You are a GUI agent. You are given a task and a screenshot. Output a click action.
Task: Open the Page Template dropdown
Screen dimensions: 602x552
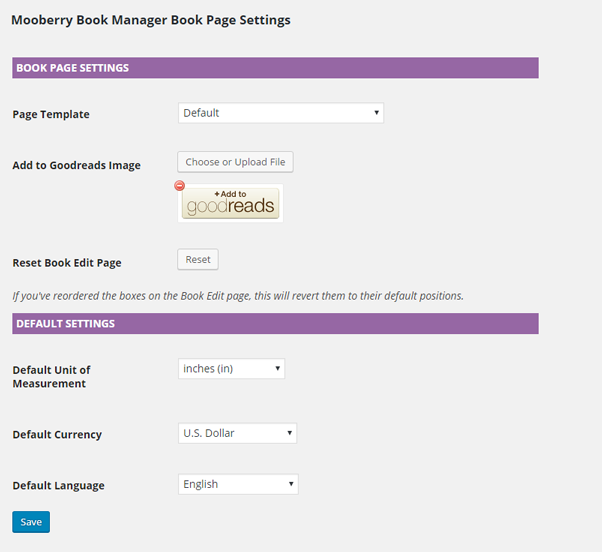(281, 113)
